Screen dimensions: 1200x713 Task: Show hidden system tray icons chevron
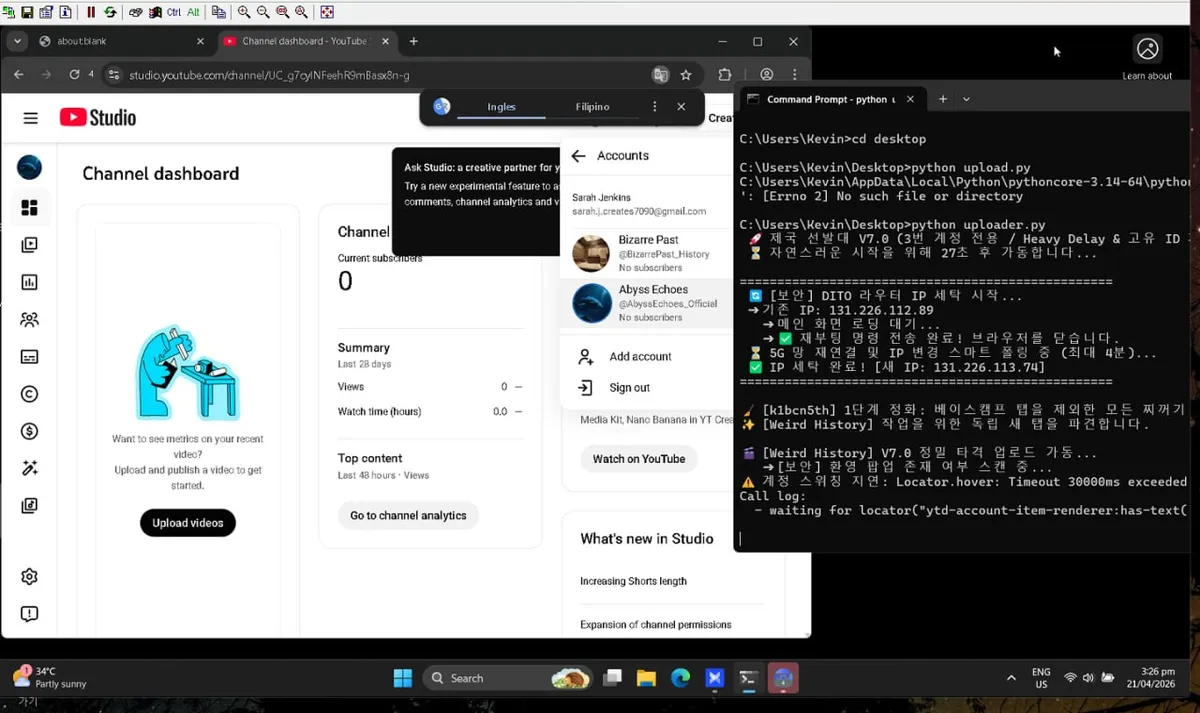1011,678
